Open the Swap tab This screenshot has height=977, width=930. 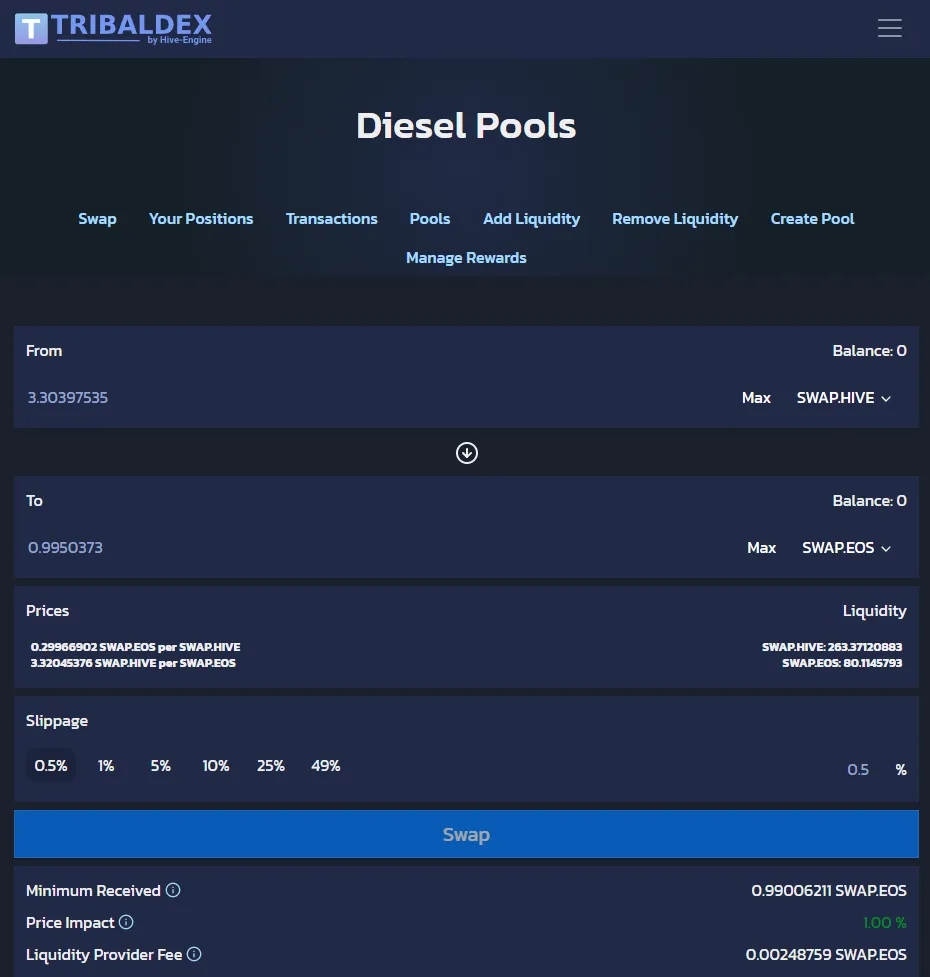97,219
